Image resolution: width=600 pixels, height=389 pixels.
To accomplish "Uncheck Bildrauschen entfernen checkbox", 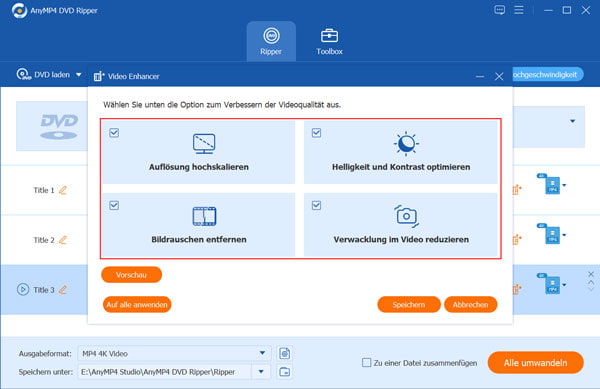I will coord(114,205).
